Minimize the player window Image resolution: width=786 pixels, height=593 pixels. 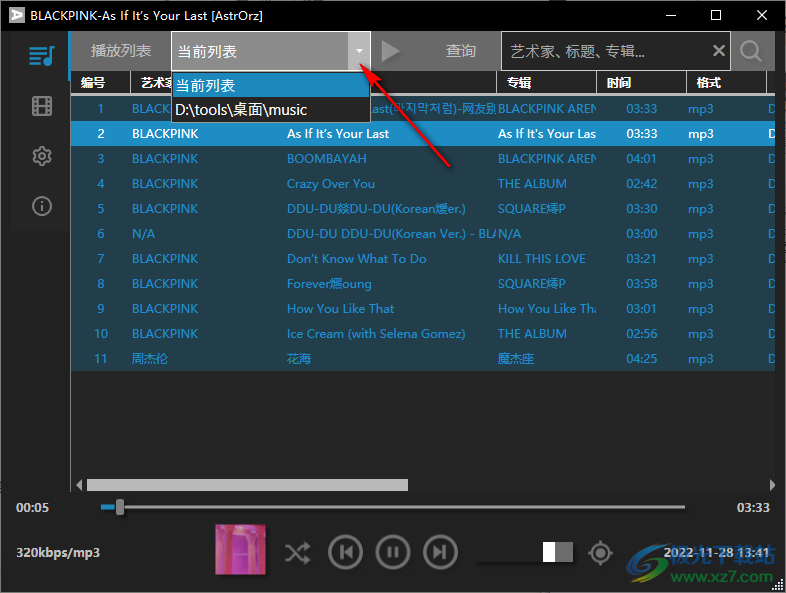click(671, 15)
